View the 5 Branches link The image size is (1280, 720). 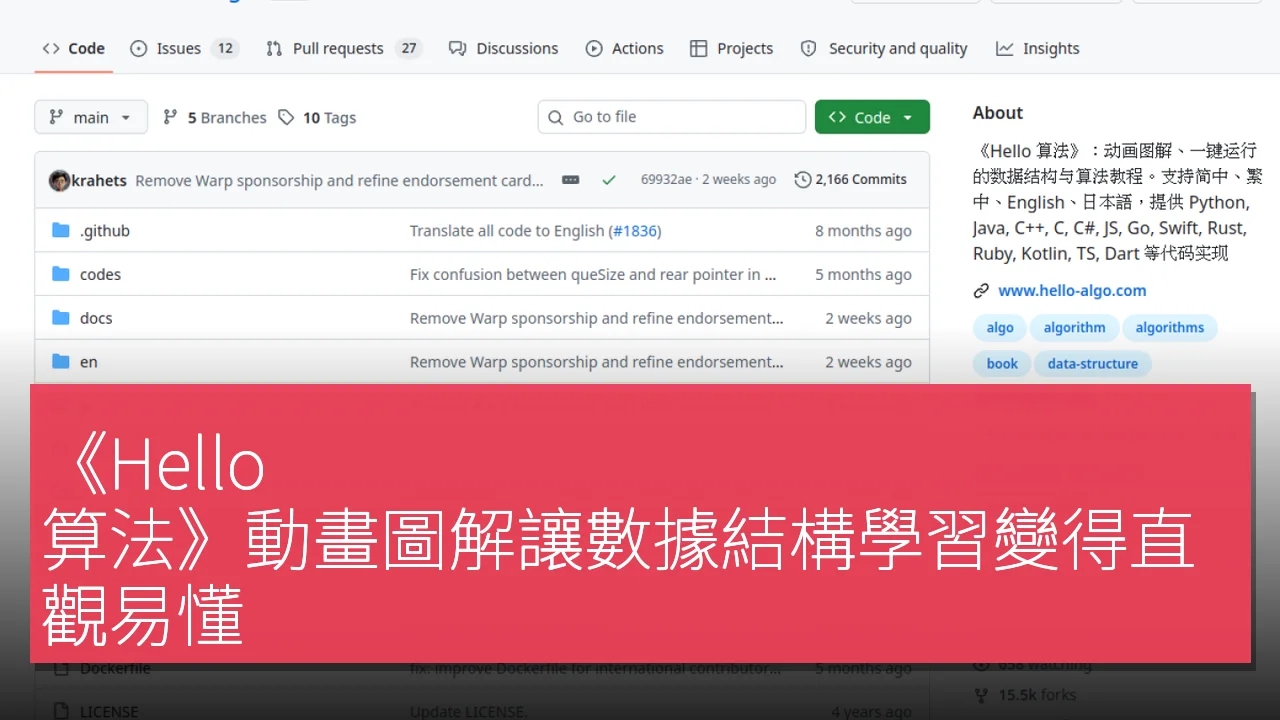(x=215, y=117)
